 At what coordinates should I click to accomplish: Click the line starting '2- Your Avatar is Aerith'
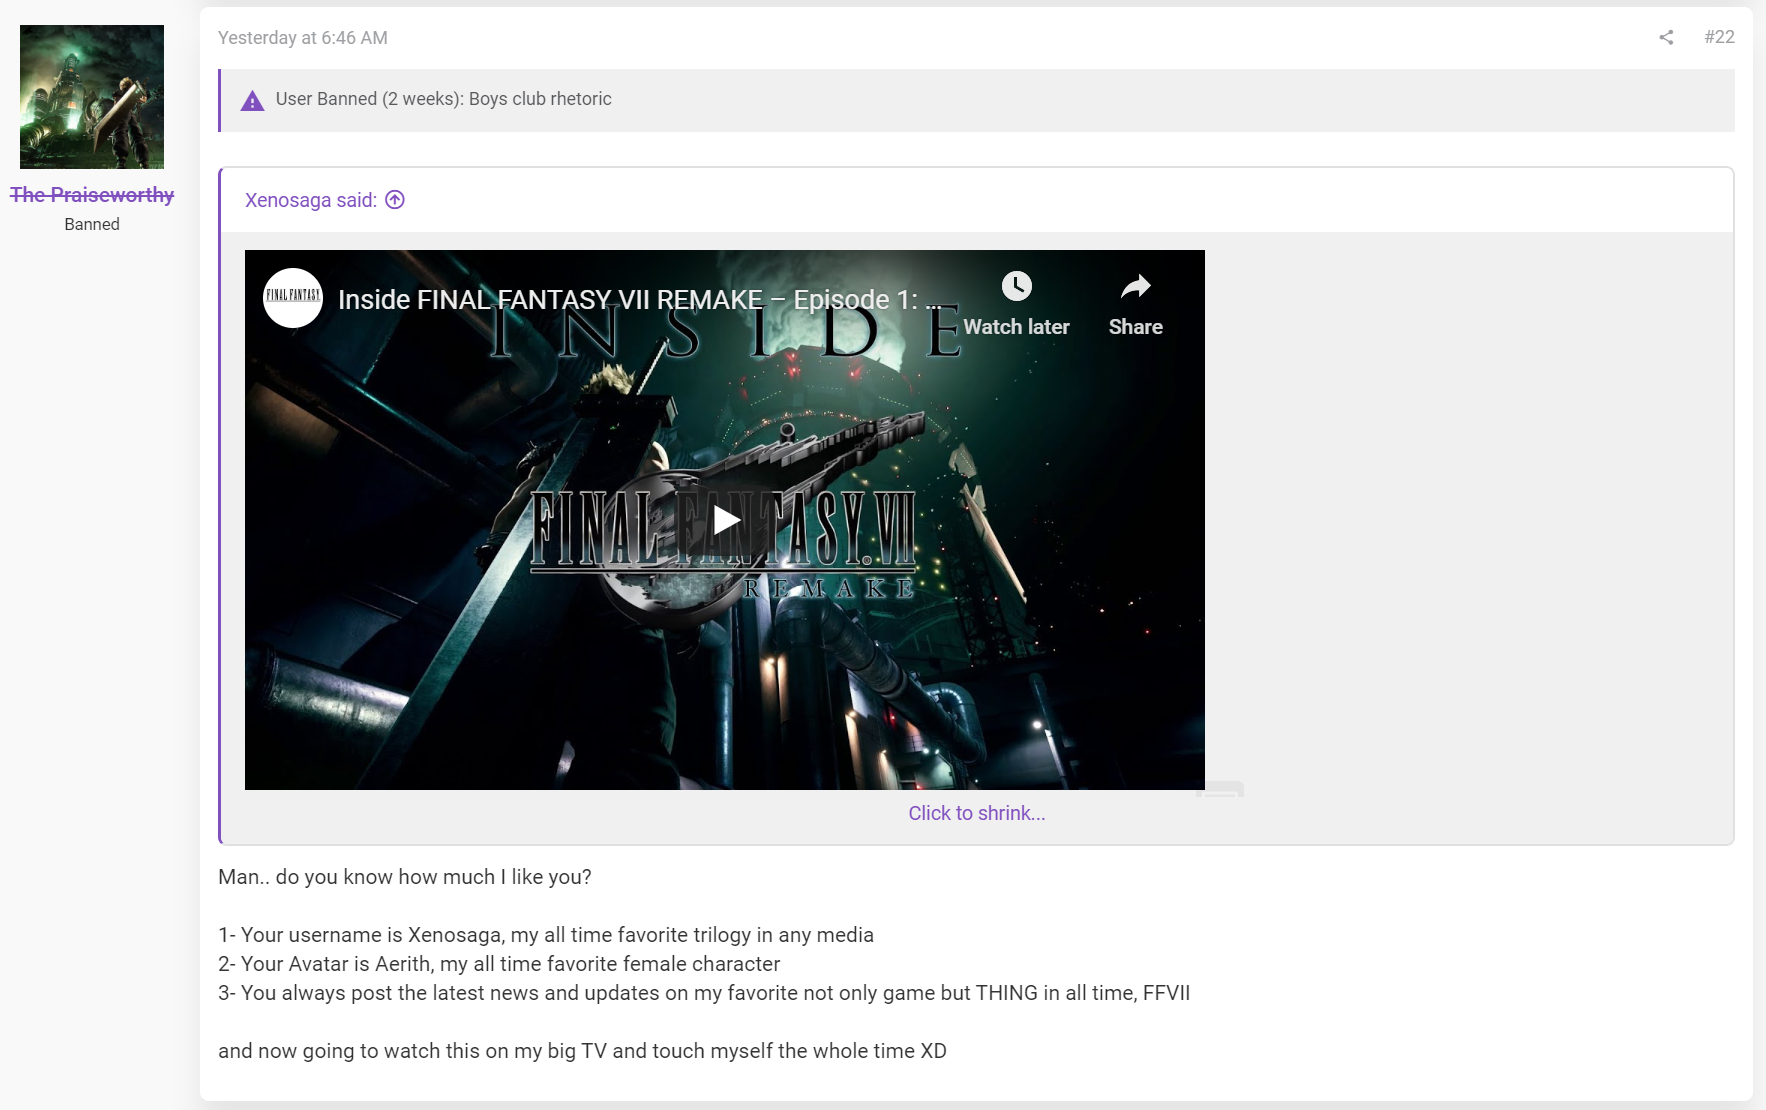coord(499,964)
